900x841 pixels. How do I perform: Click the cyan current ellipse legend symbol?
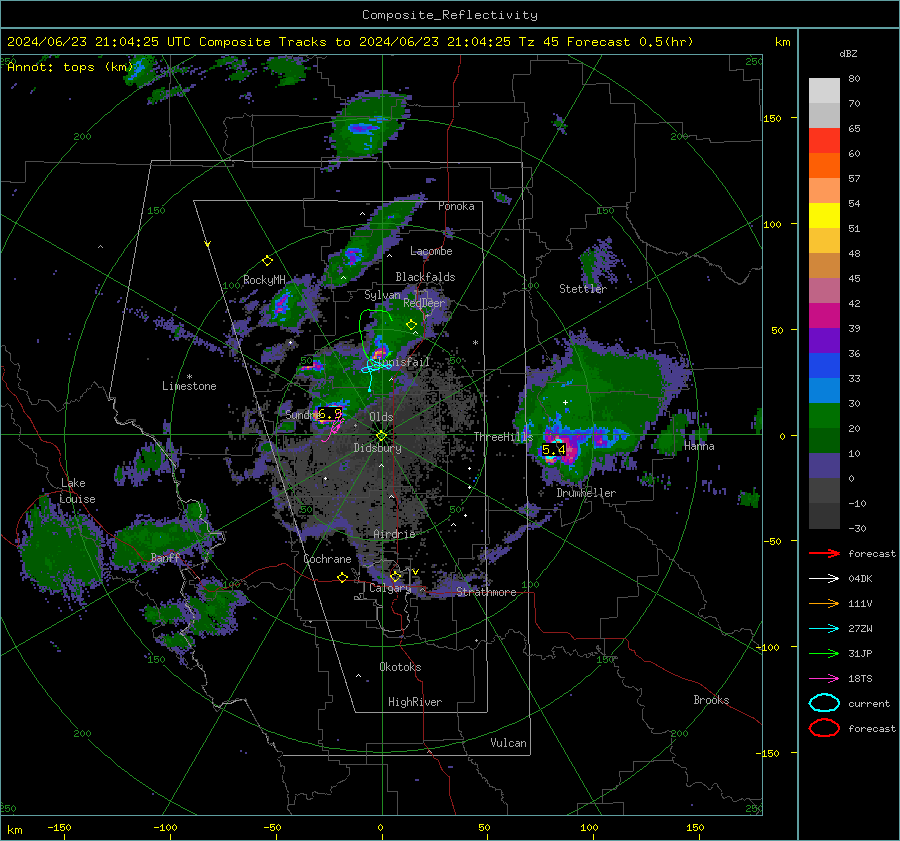click(x=824, y=703)
